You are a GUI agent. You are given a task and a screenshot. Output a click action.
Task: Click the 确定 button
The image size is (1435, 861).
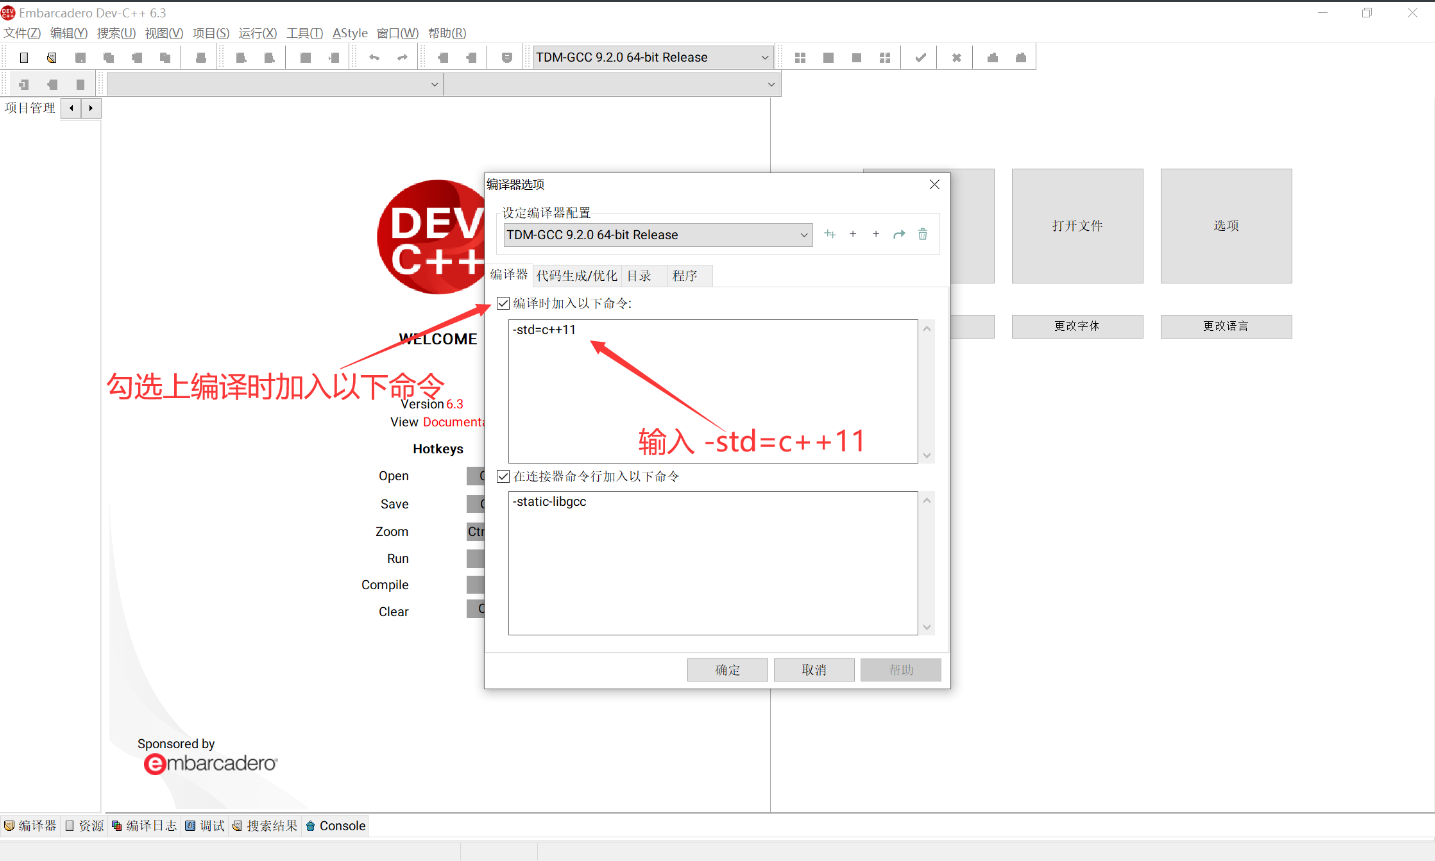(727, 670)
